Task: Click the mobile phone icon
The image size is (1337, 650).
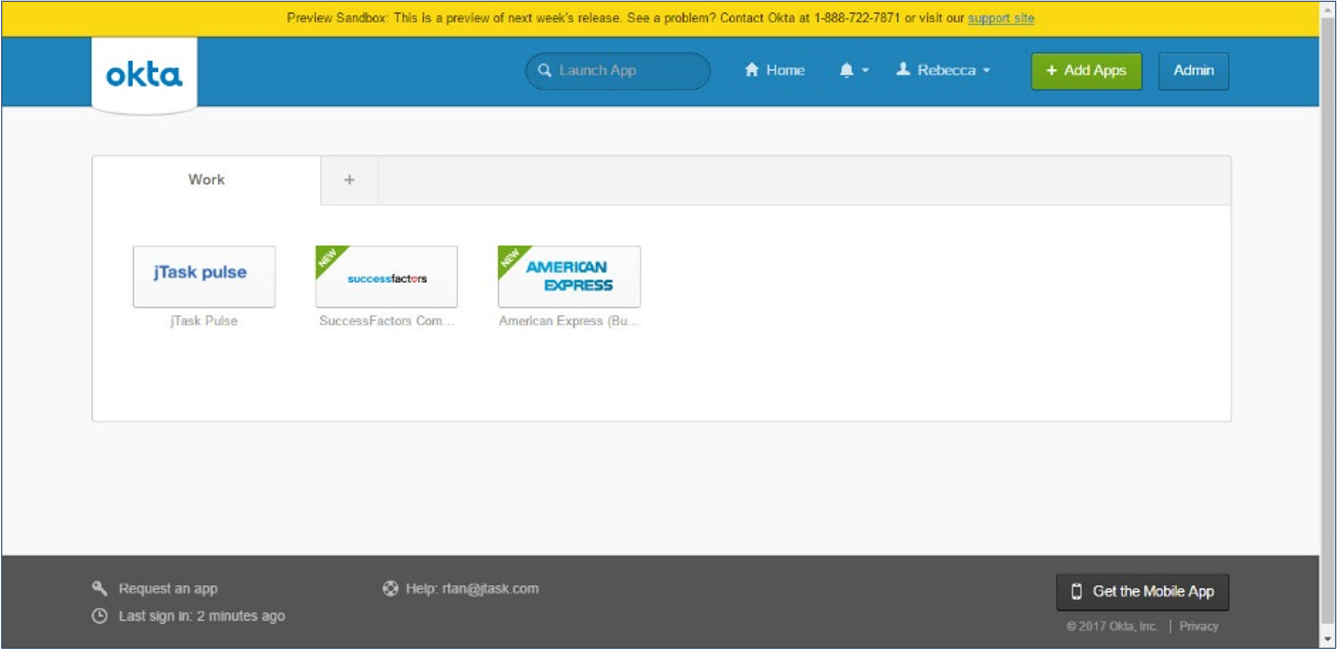Action: pyautogui.click(x=1077, y=592)
